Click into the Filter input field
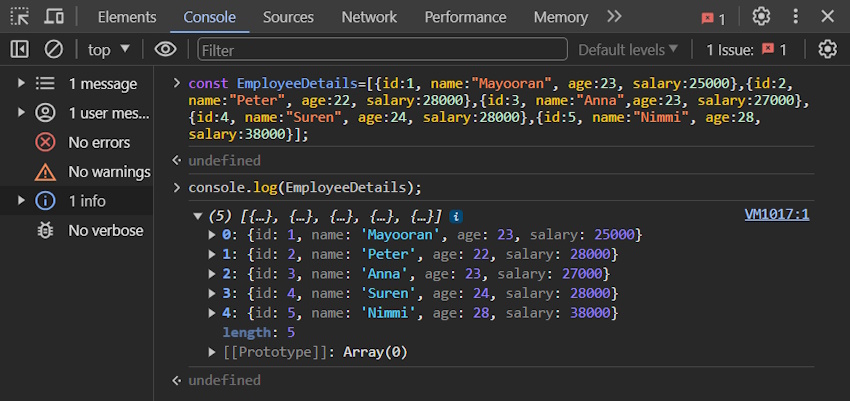The image size is (850, 401). point(383,50)
